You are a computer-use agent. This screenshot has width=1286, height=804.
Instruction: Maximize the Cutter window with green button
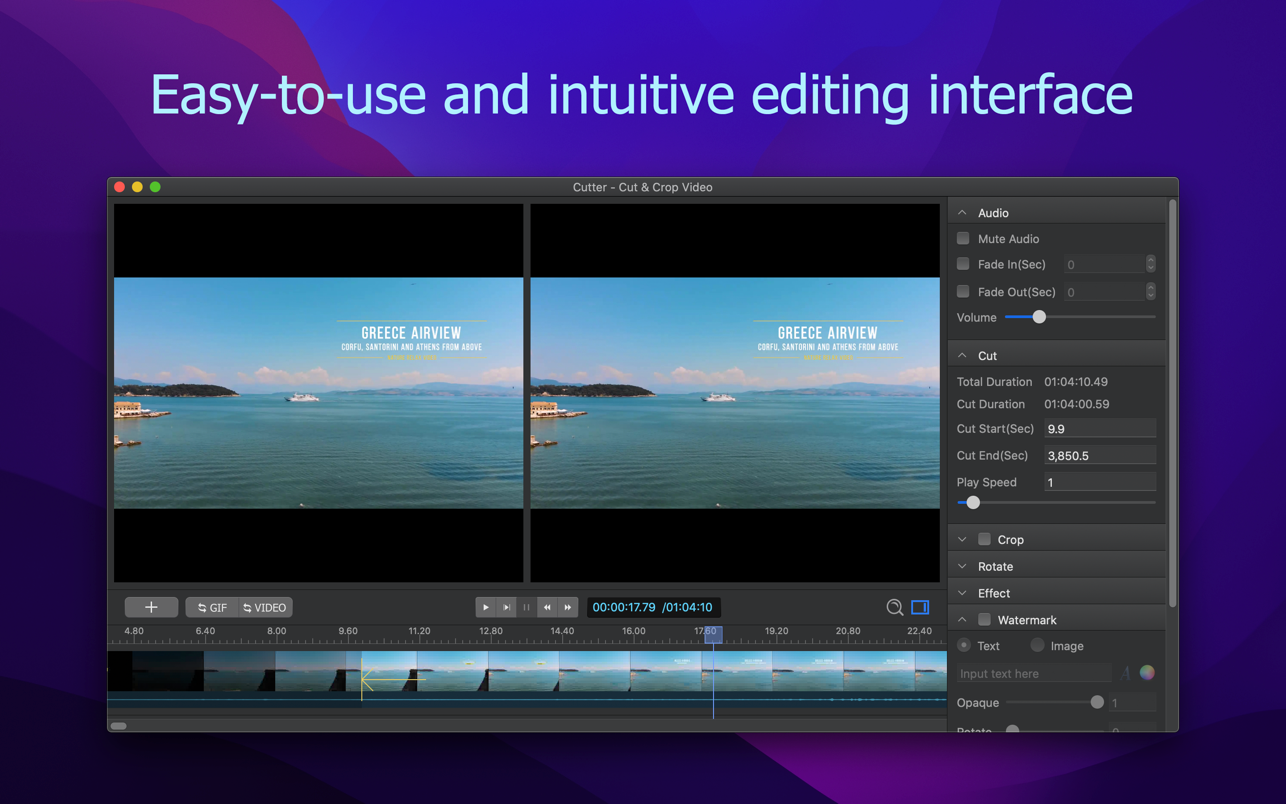[155, 187]
